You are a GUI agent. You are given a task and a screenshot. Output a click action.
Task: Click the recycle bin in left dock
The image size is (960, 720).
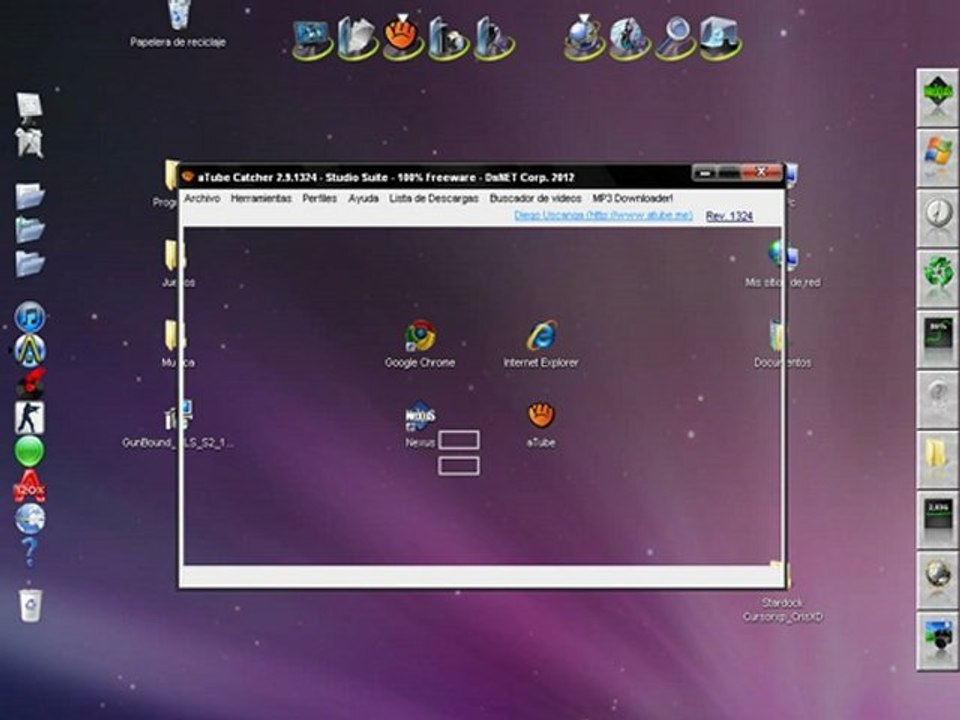(30, 605)
